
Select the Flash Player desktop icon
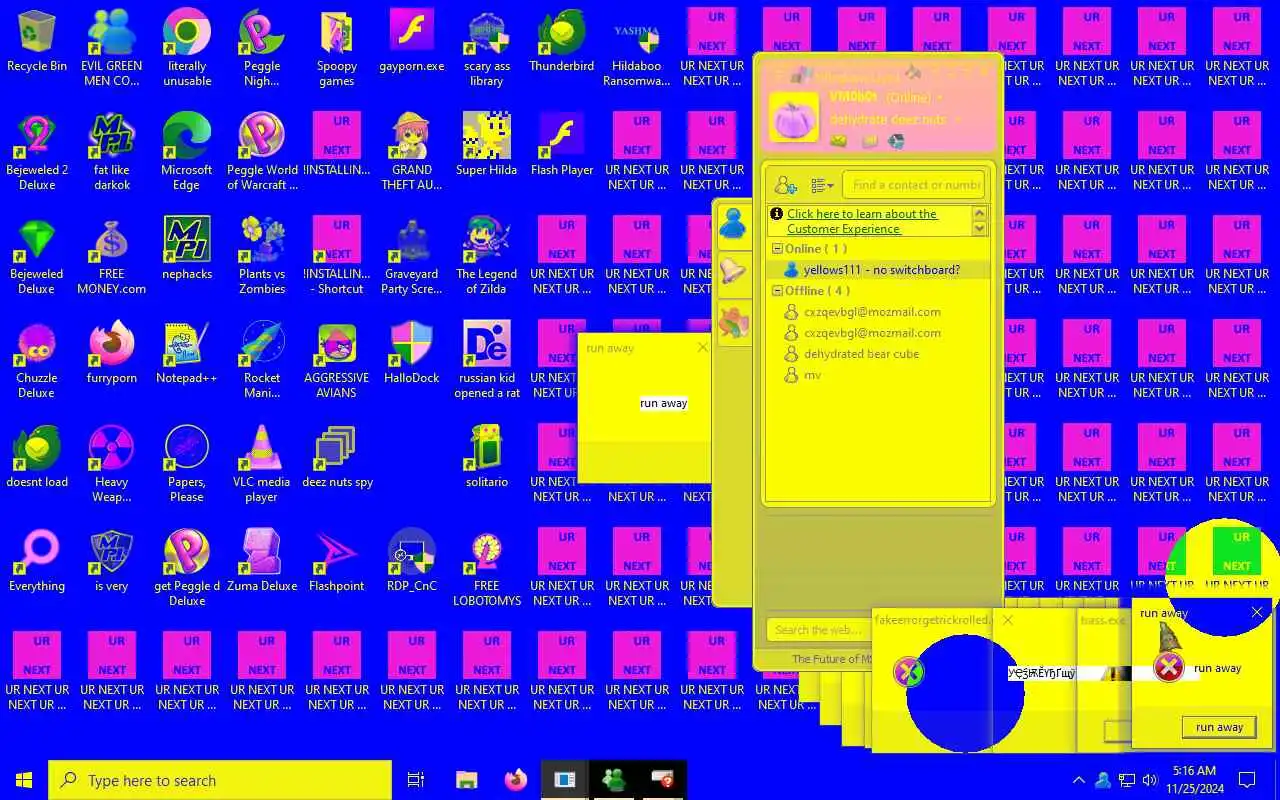click(x=562, y=146)
